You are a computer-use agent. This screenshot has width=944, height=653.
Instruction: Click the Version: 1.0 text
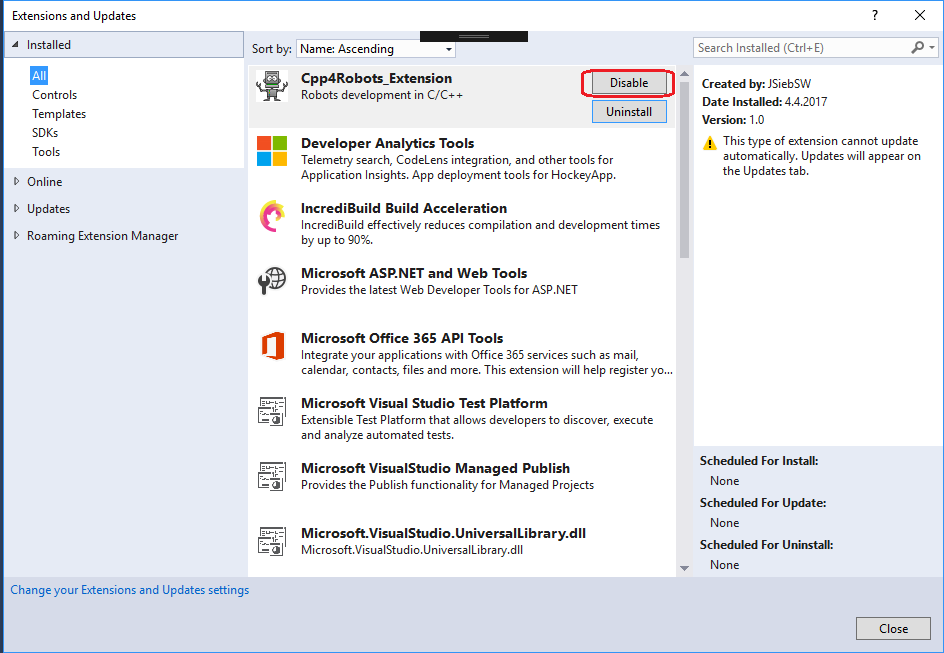coord(733,120)
